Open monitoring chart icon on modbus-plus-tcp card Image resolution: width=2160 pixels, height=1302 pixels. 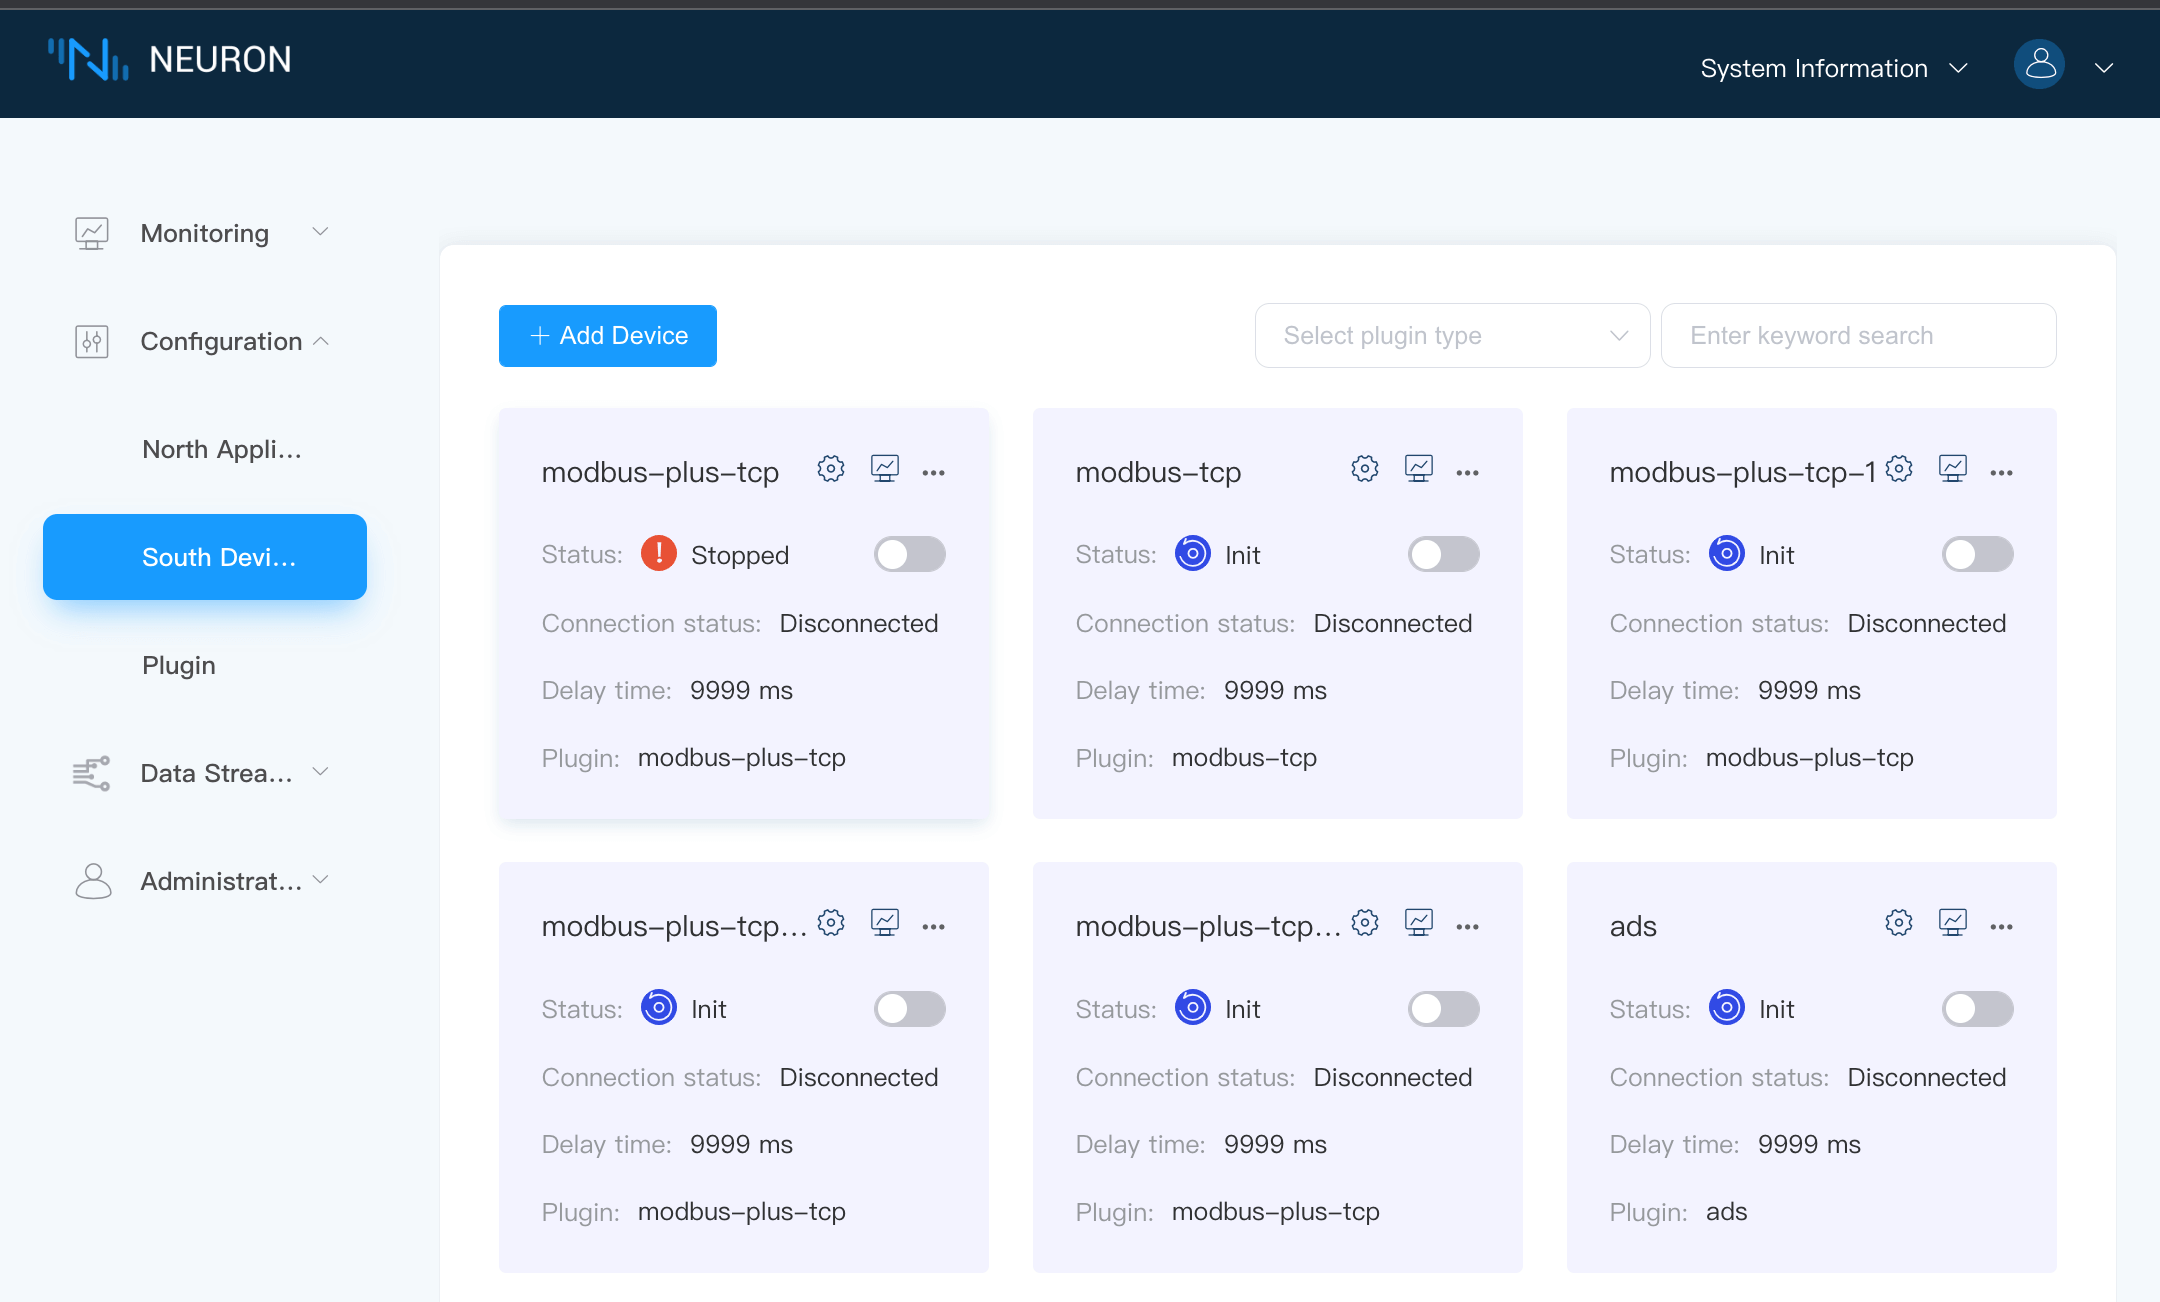884,469
